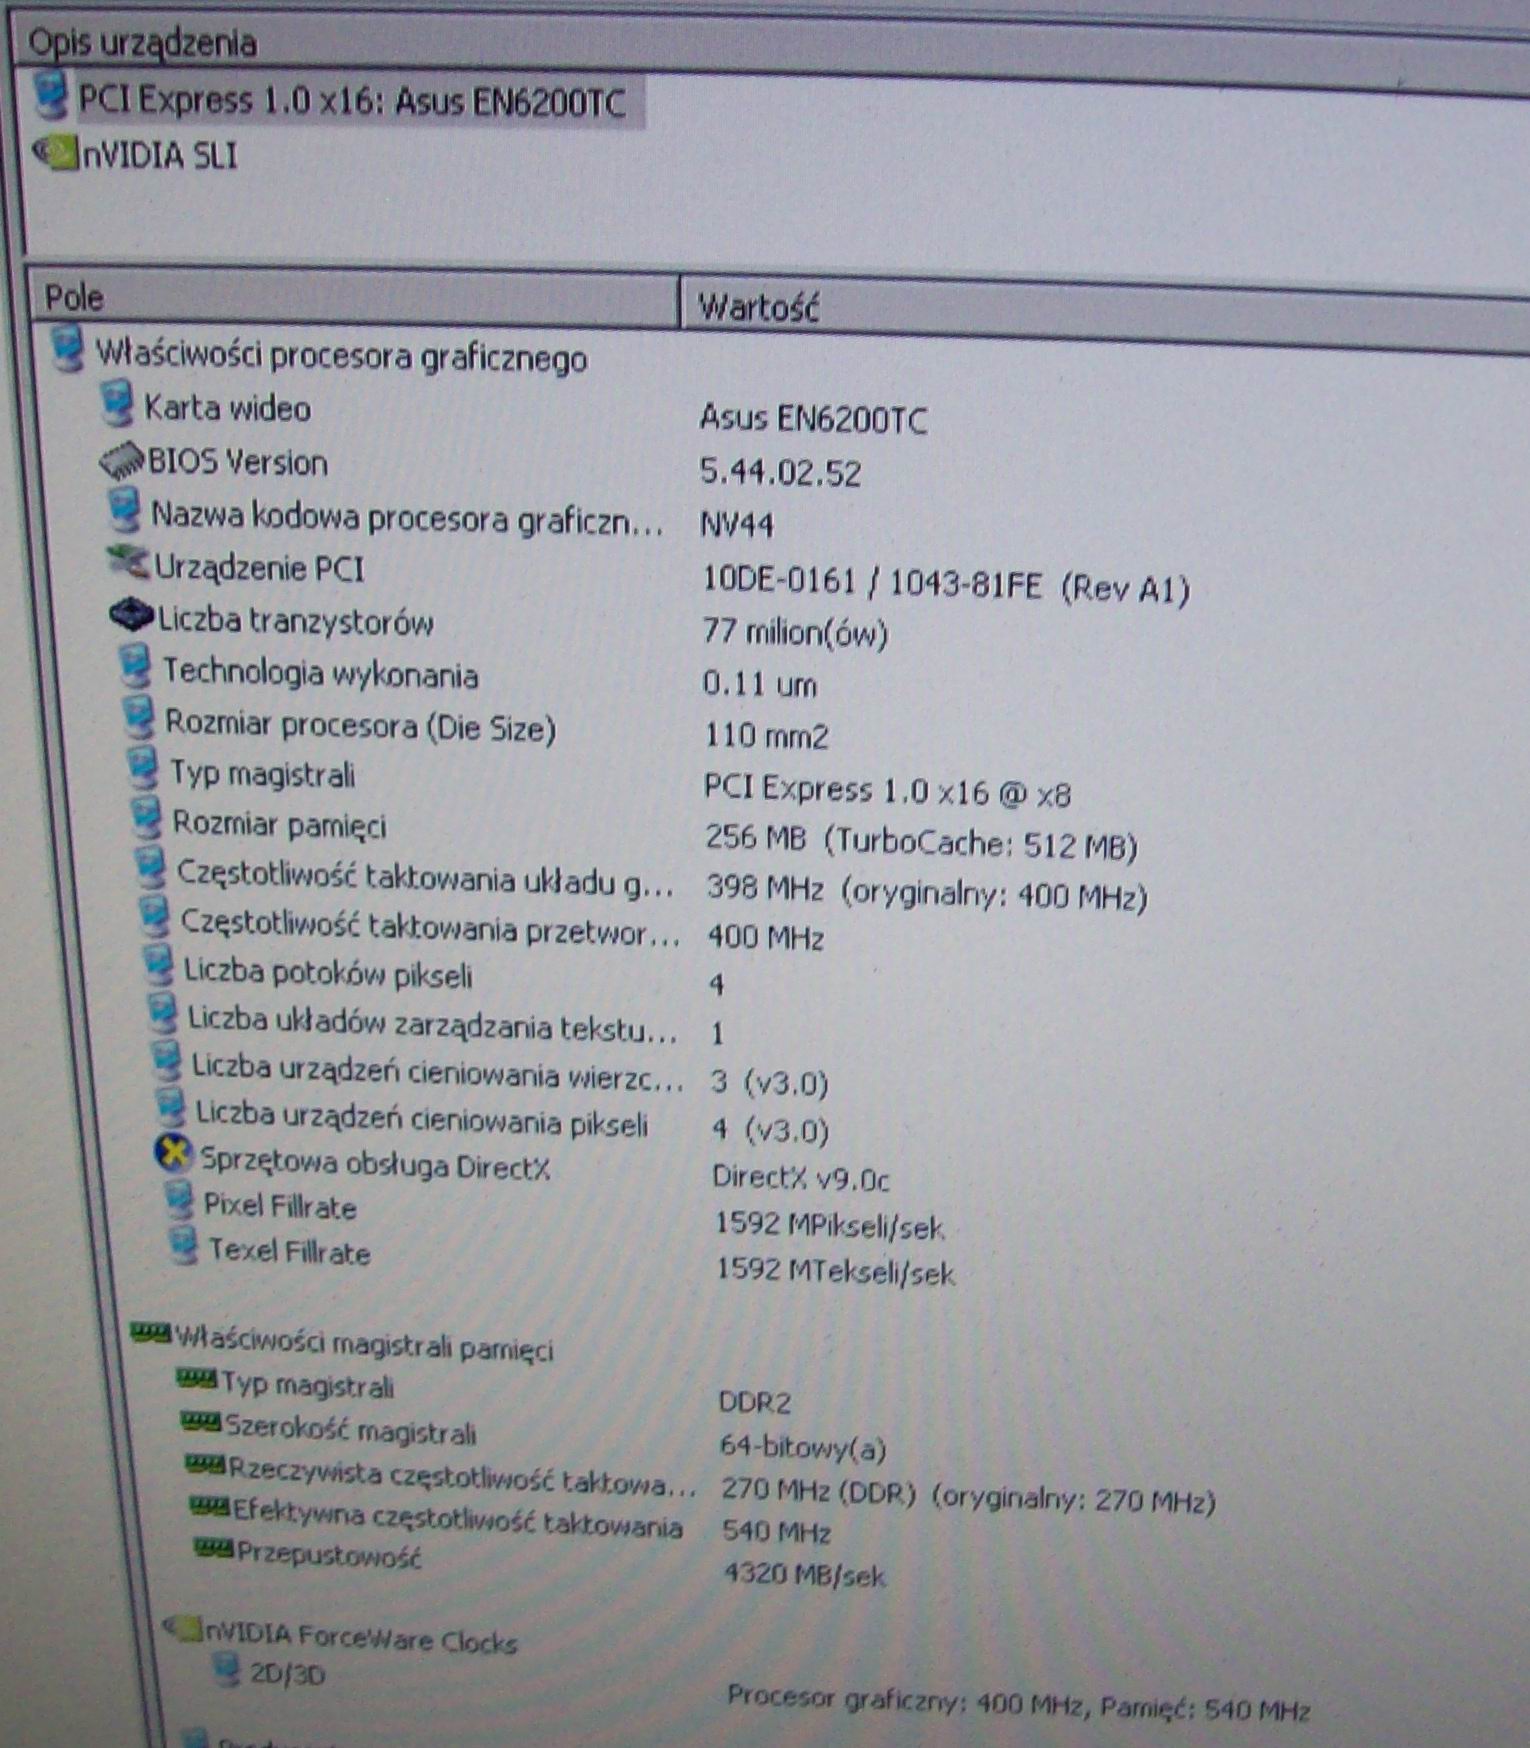Click icon beside Nazwa kodowa procesora

point(125,510)
